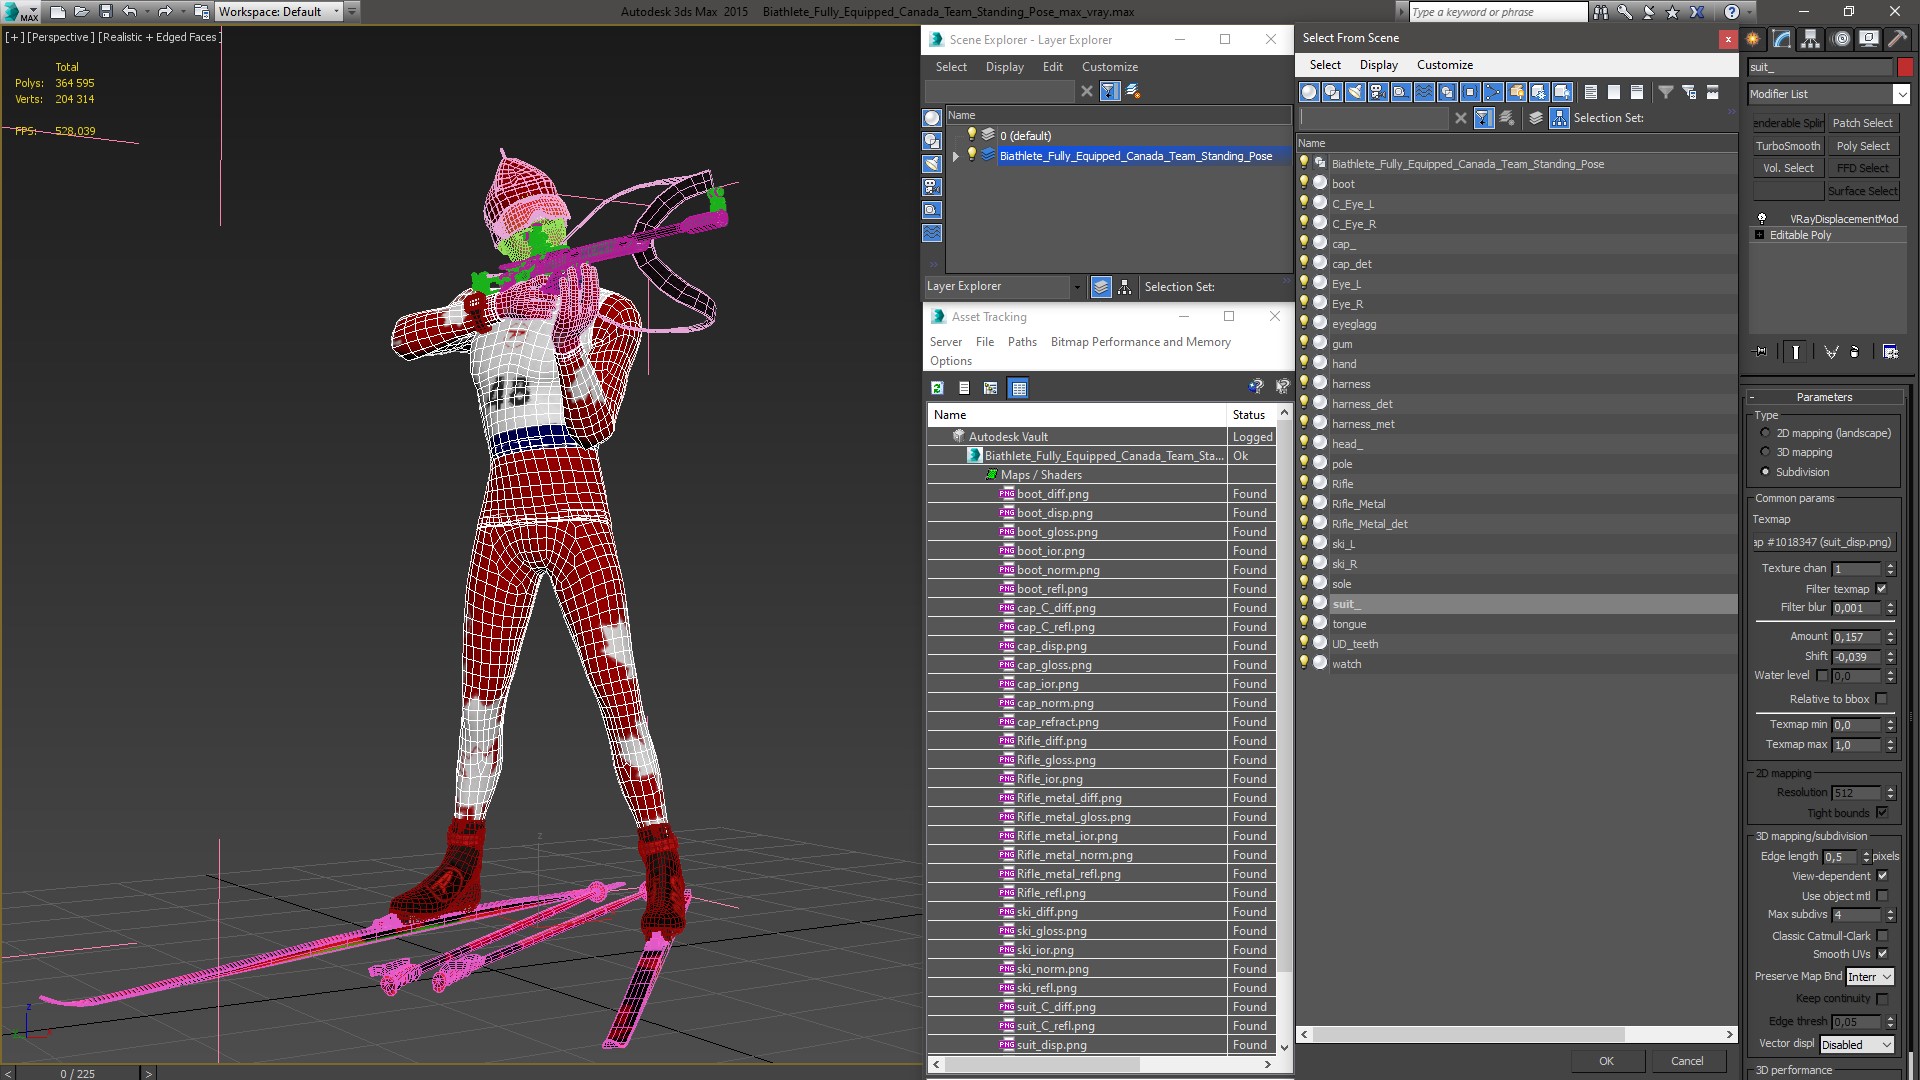
Task: Toggle Display Lights filter in Select From Scene
Action: pyautogui.click(x=1355, y=92)
